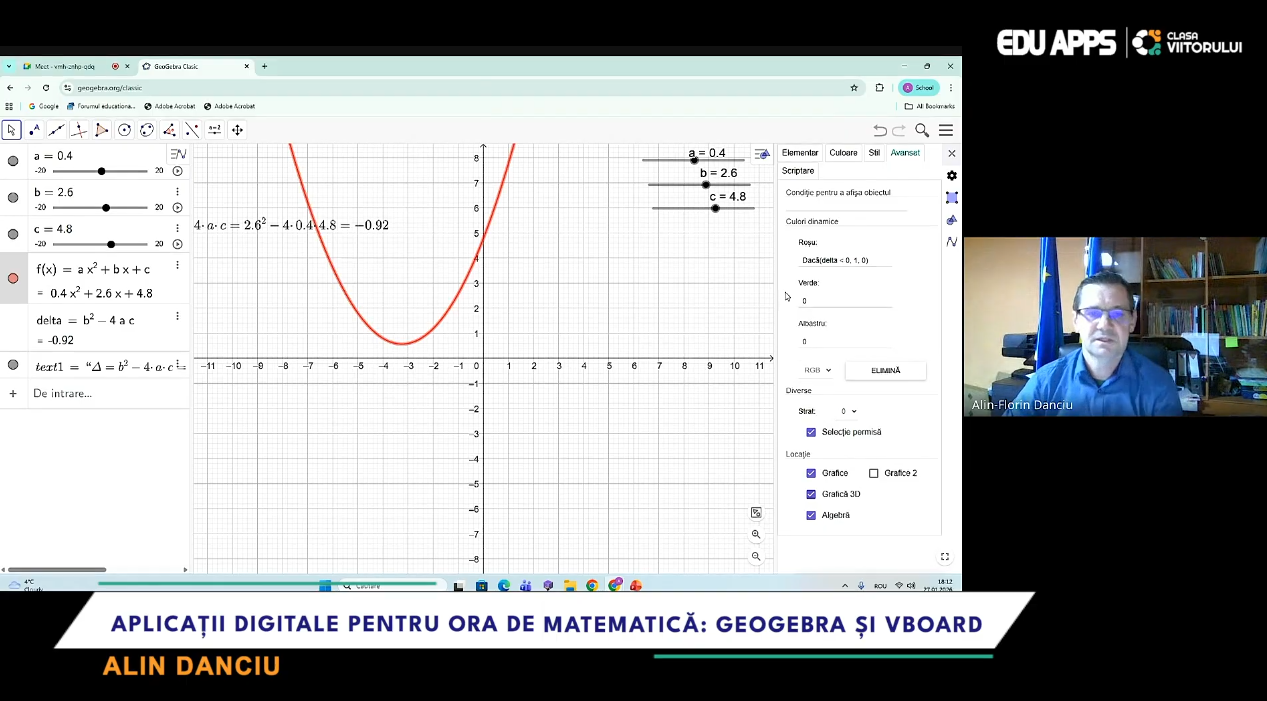
Task: Select the Point tool
Action: [35, 130]
